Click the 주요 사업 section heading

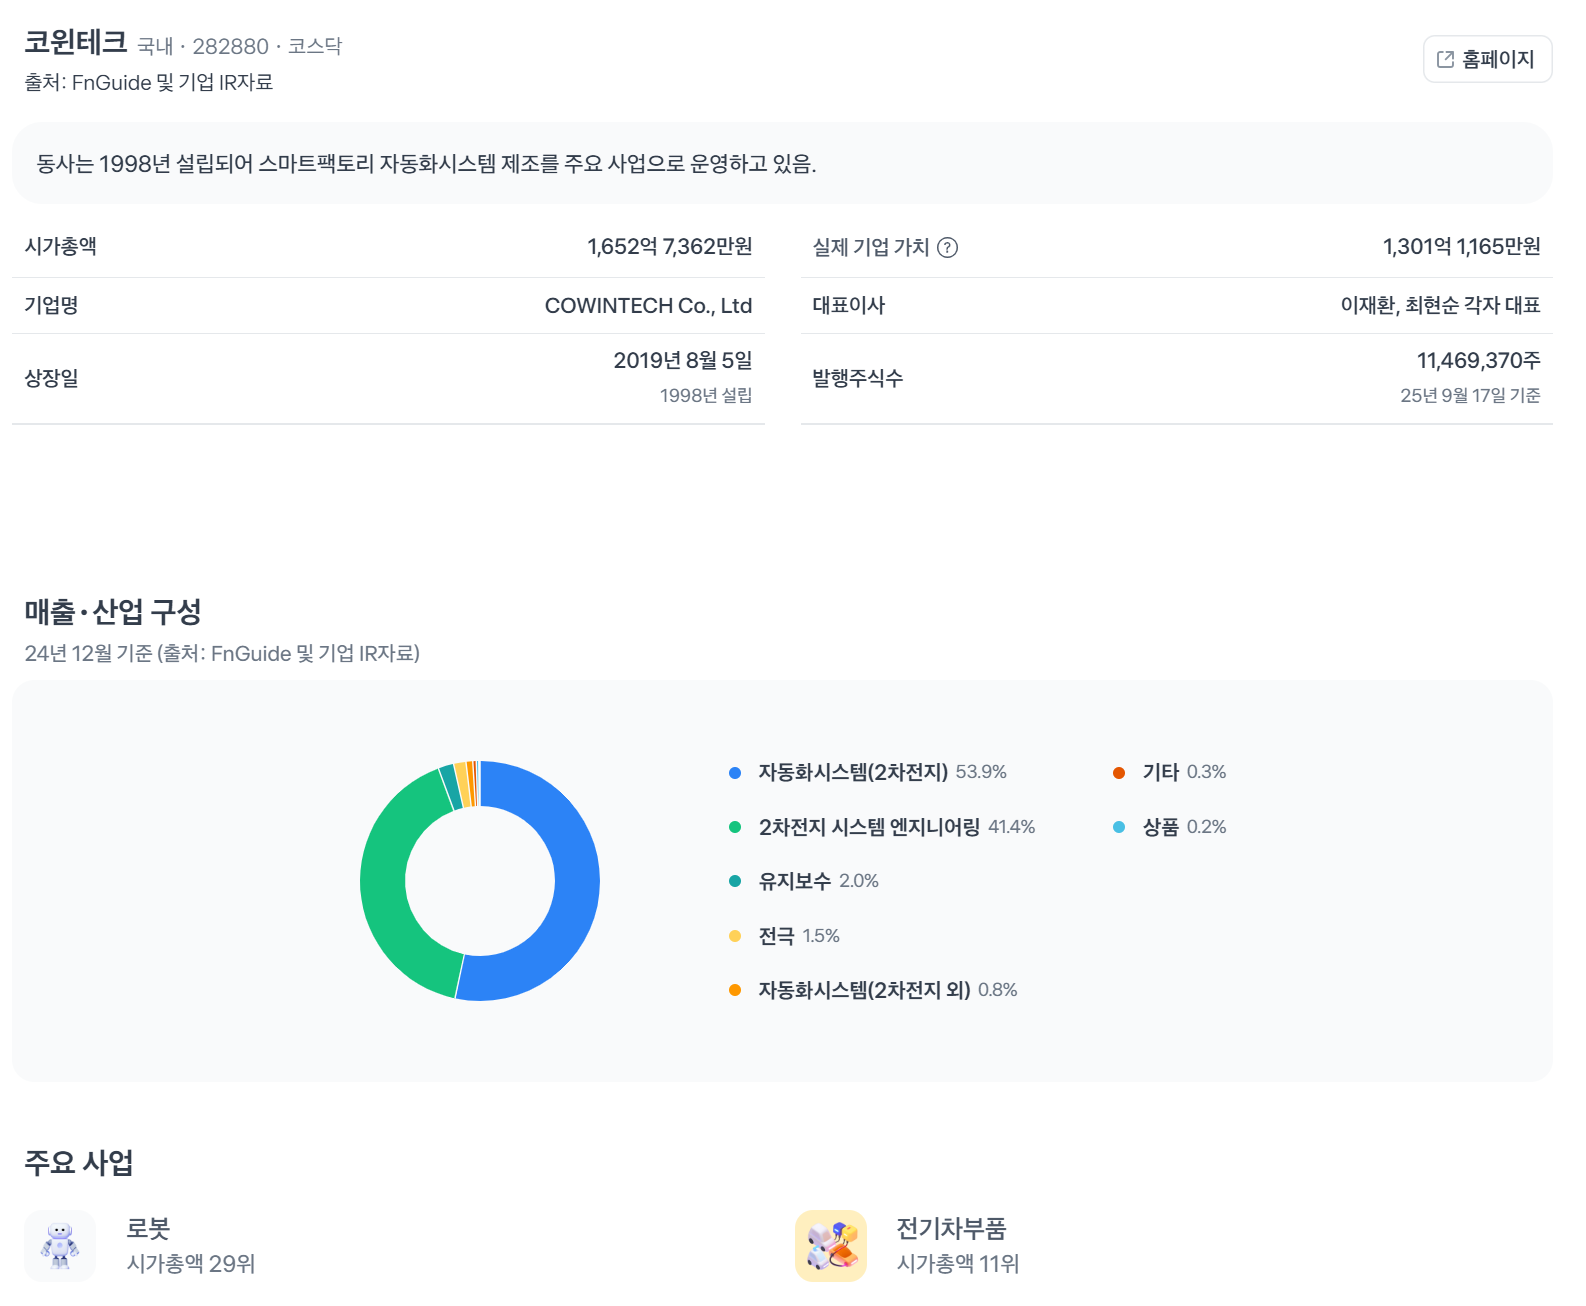point(79,1162)
